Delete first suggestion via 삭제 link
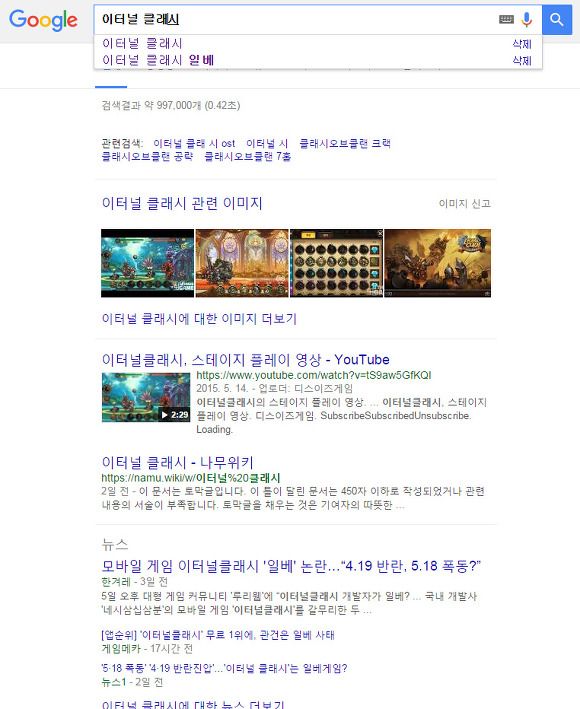The width and height of the screenshot is (580, 709). 522,44
